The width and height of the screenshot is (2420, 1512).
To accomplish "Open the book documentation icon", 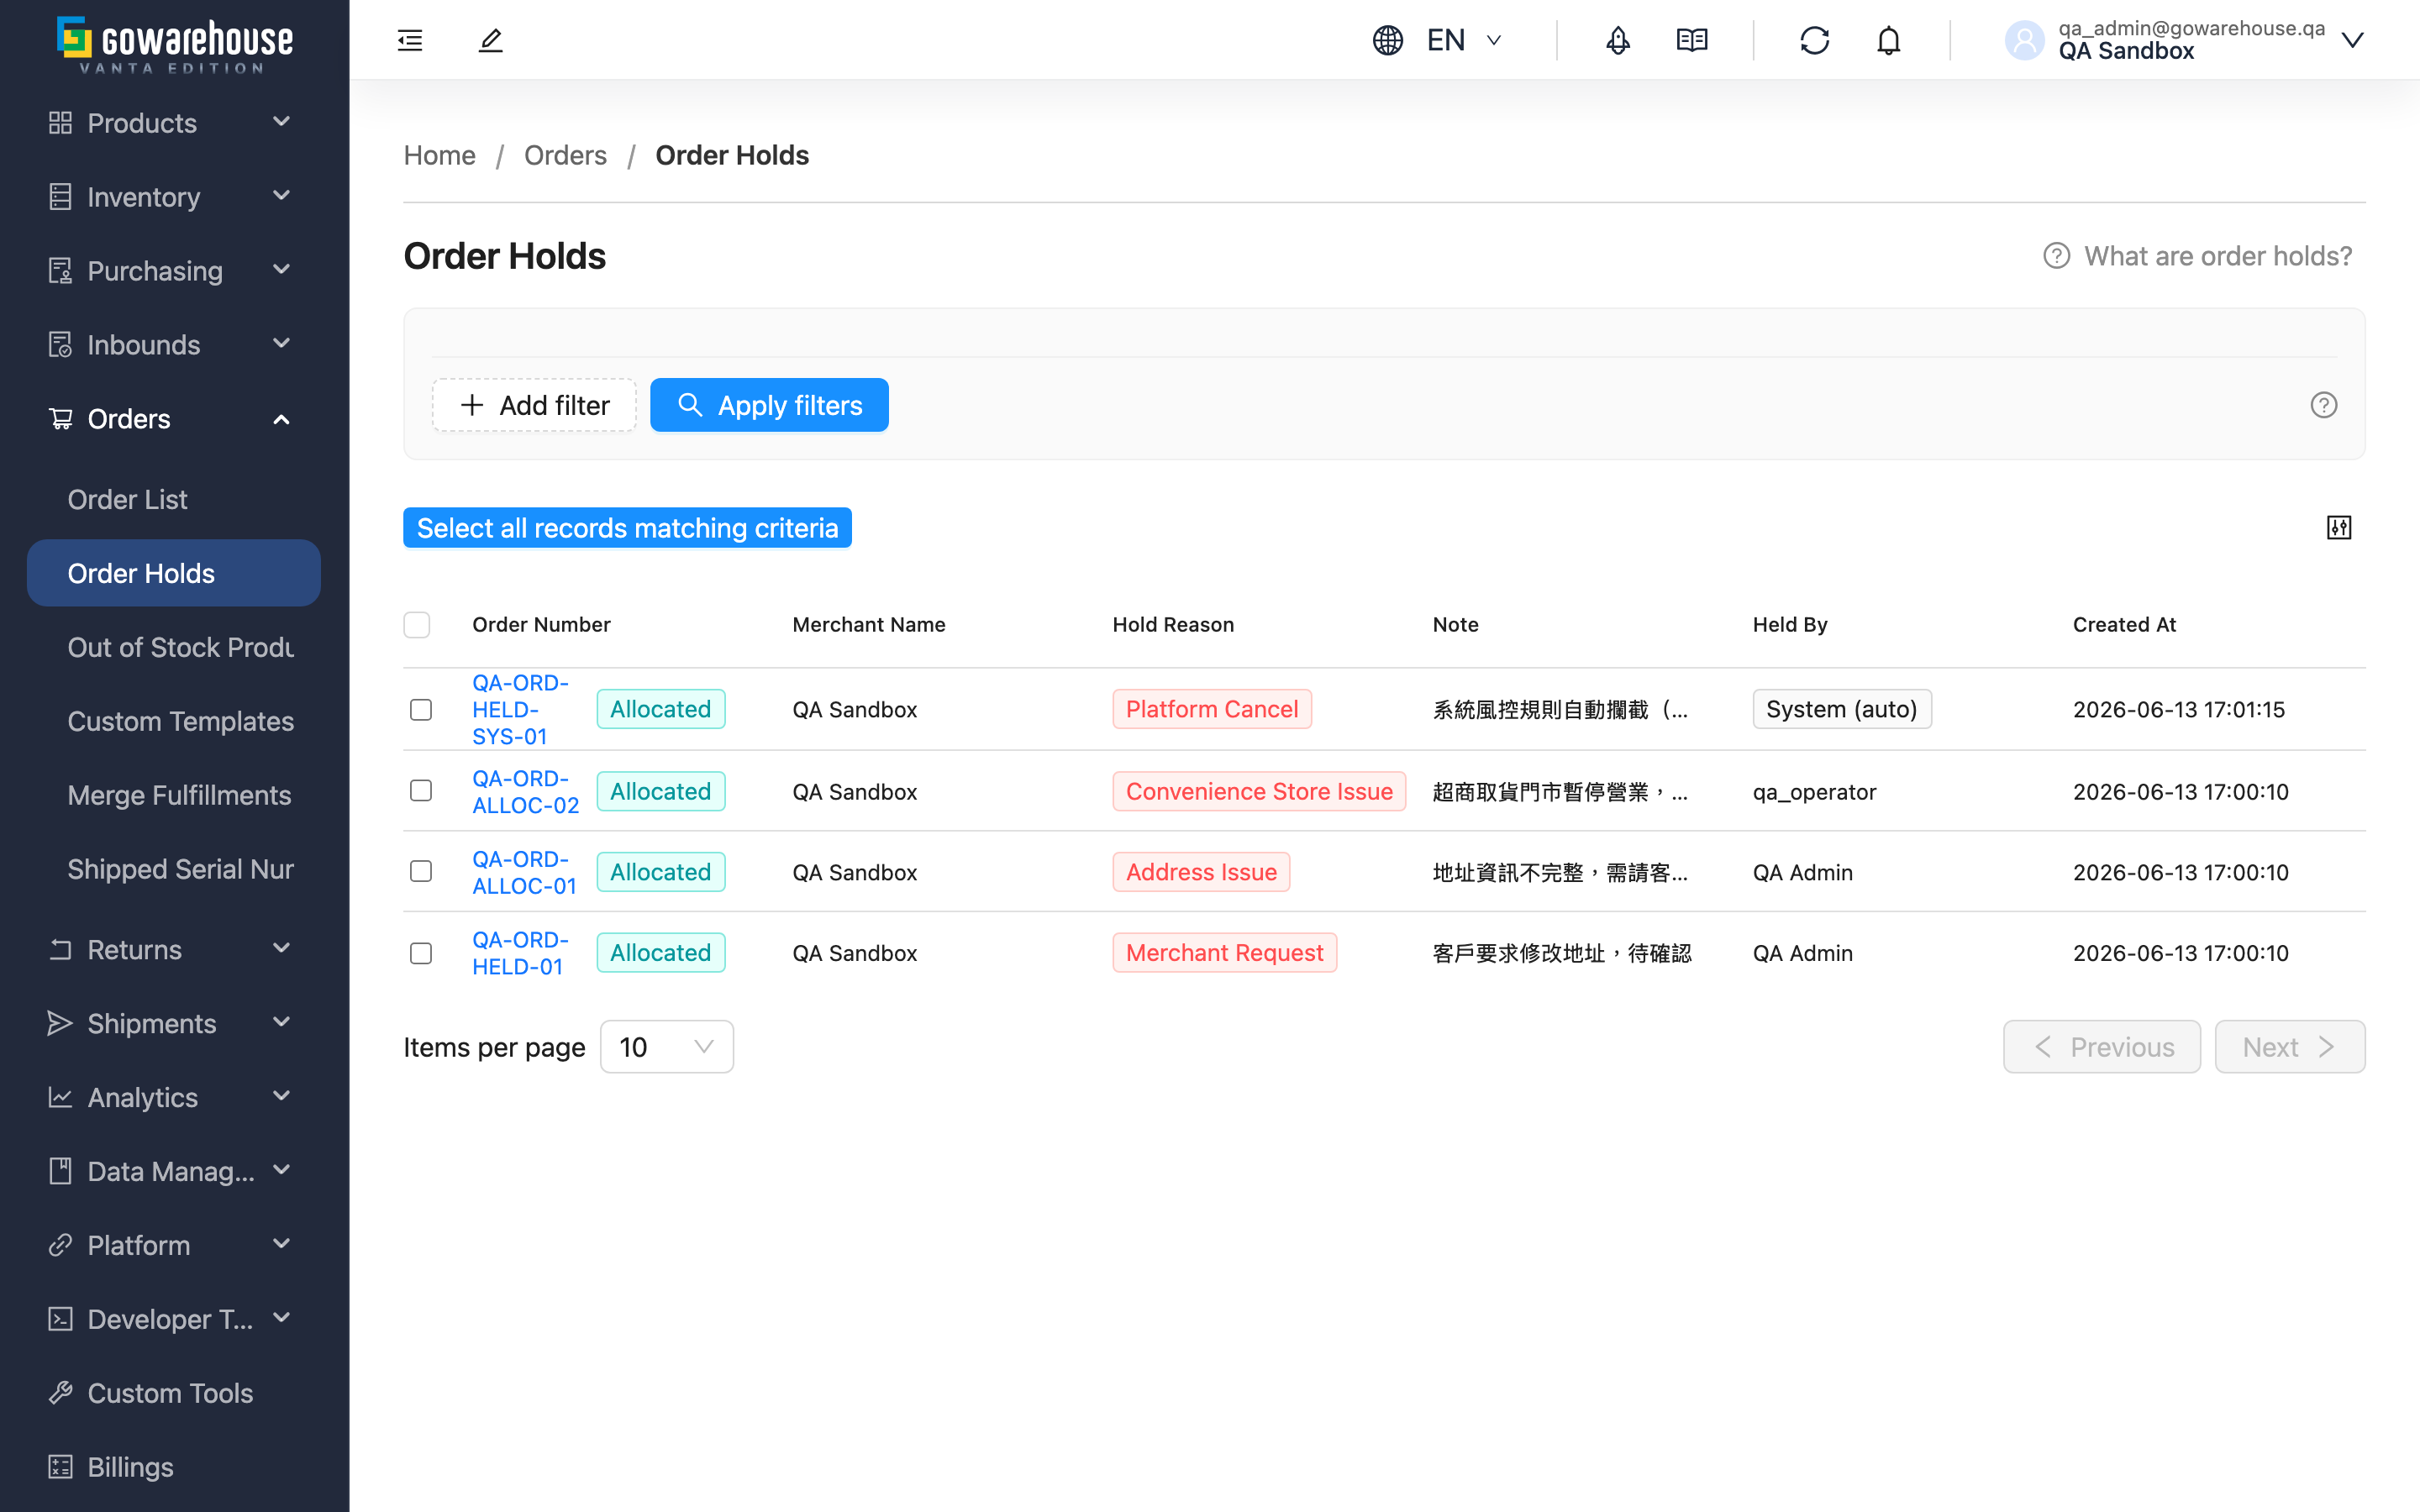I will click(x=1692, y=40).
